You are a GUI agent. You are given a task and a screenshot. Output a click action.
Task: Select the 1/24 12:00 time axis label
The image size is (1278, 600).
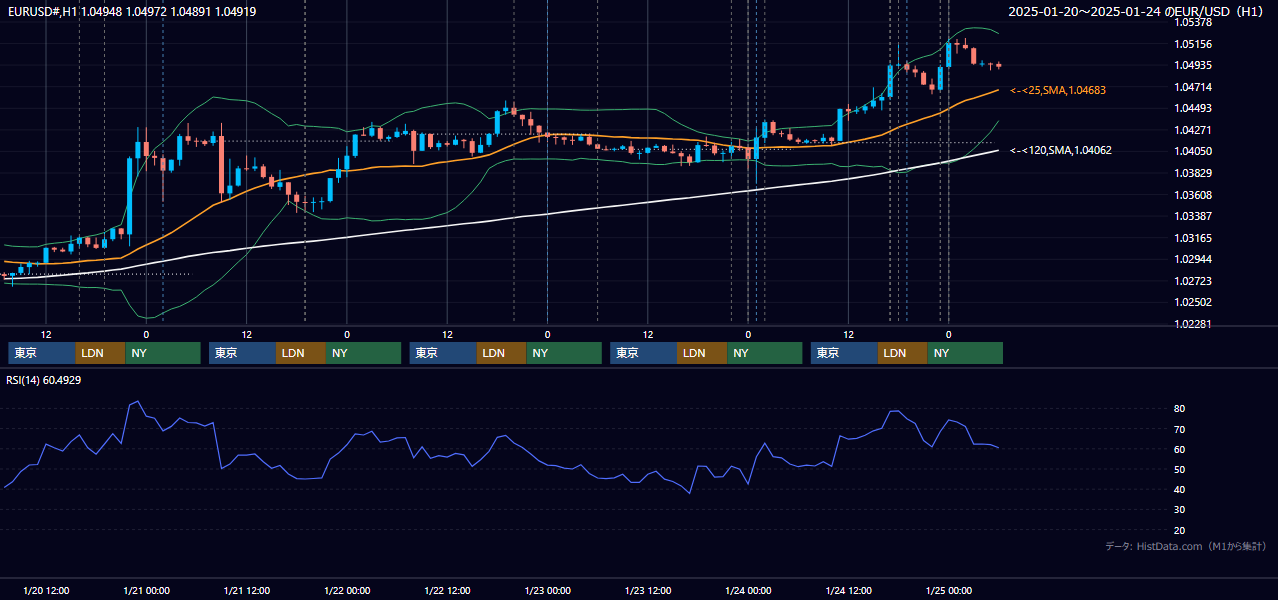click(x=849, y=591)
